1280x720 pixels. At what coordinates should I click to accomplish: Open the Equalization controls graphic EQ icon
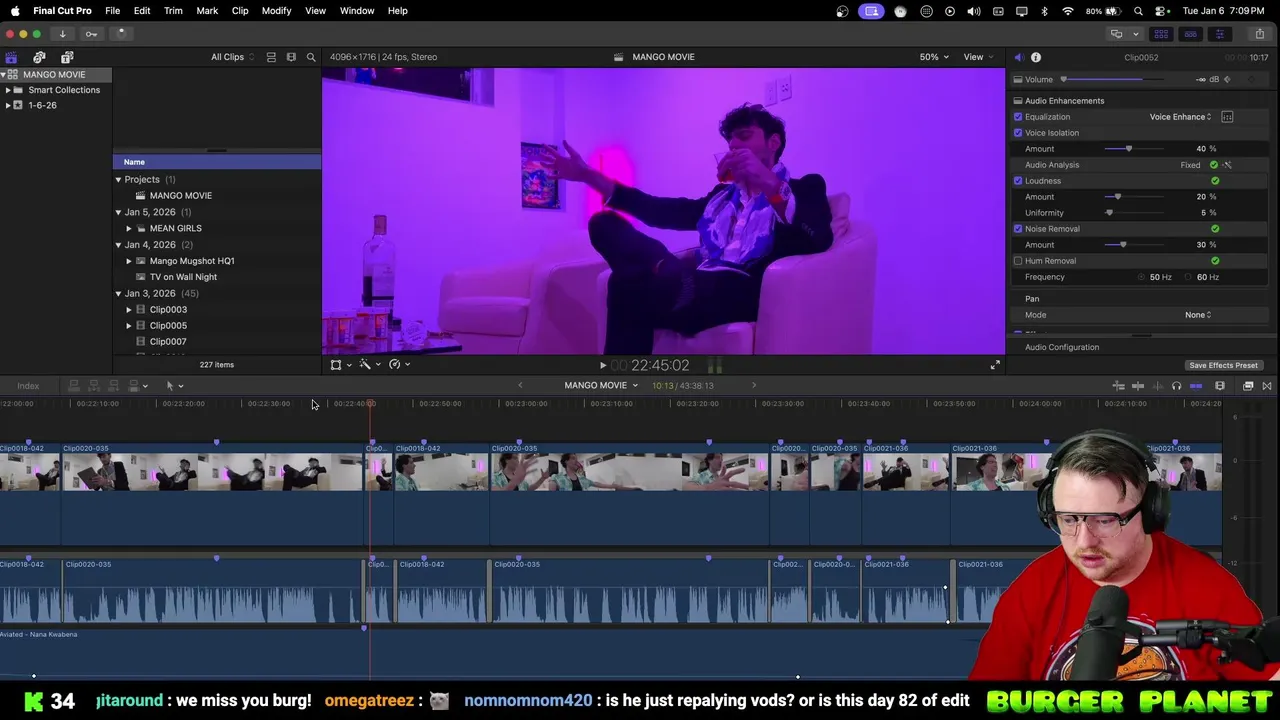(x=1227, y=117)
